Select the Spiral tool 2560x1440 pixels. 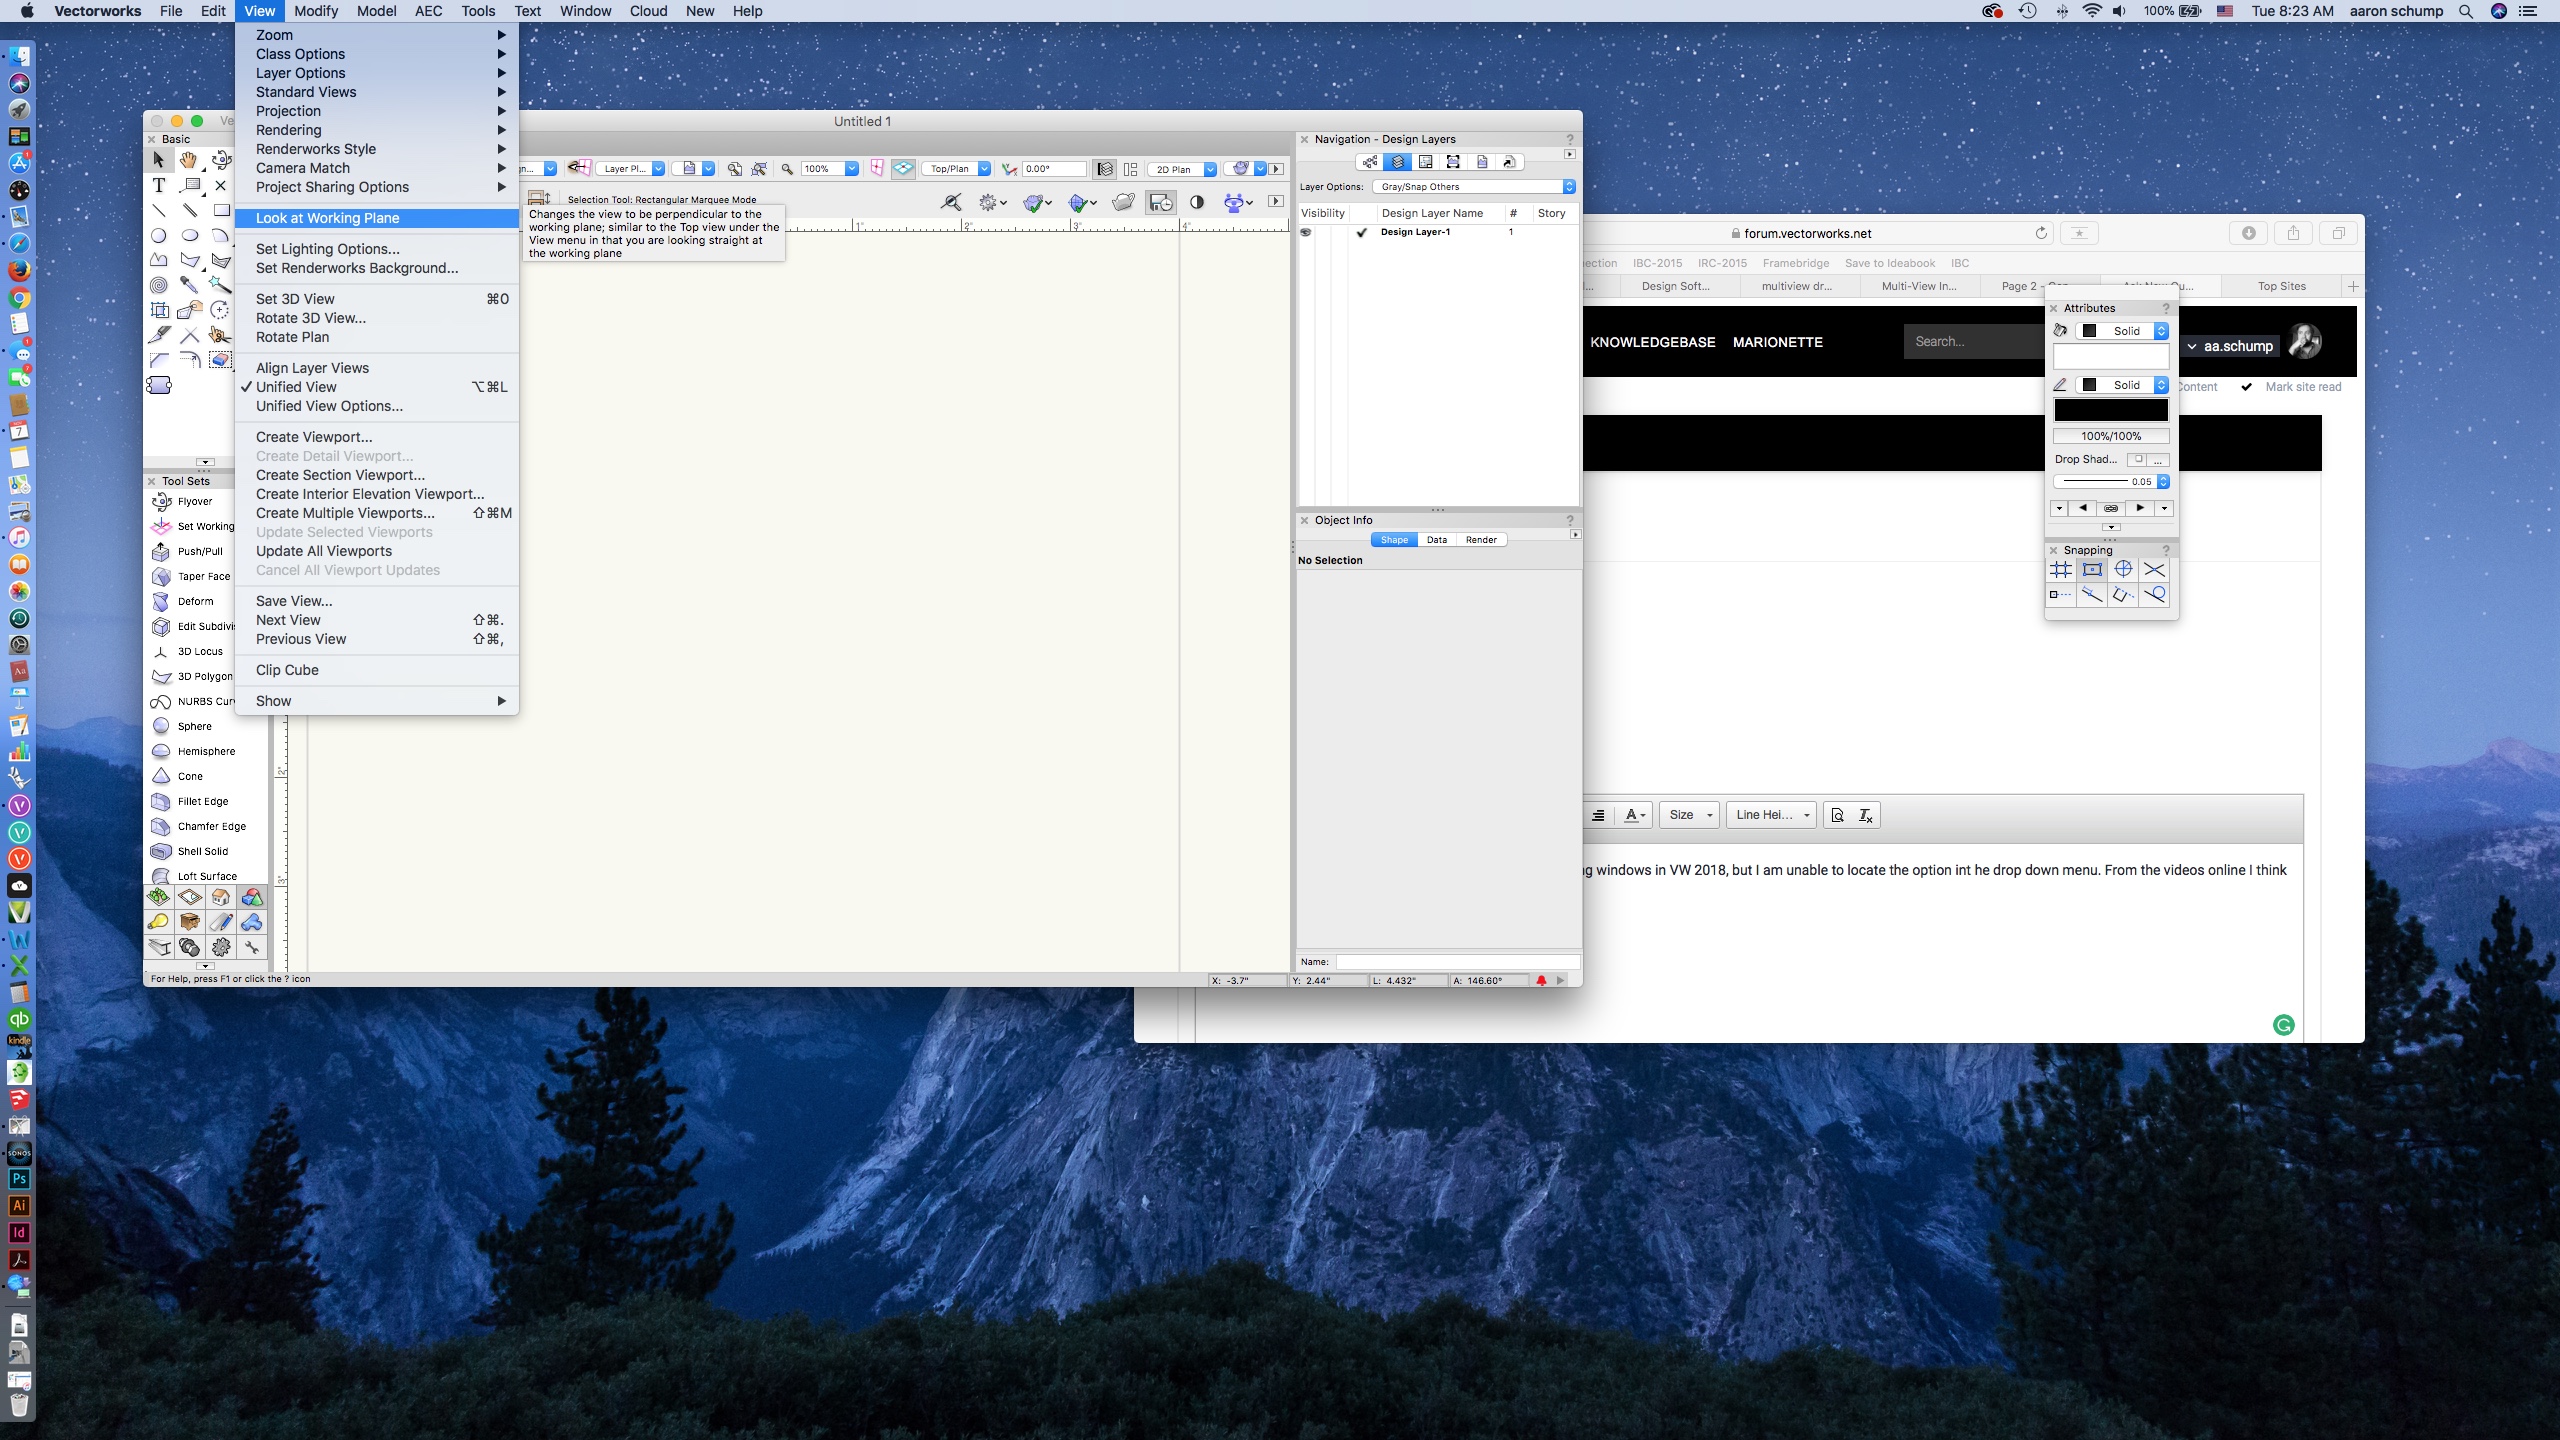(158, 285)
